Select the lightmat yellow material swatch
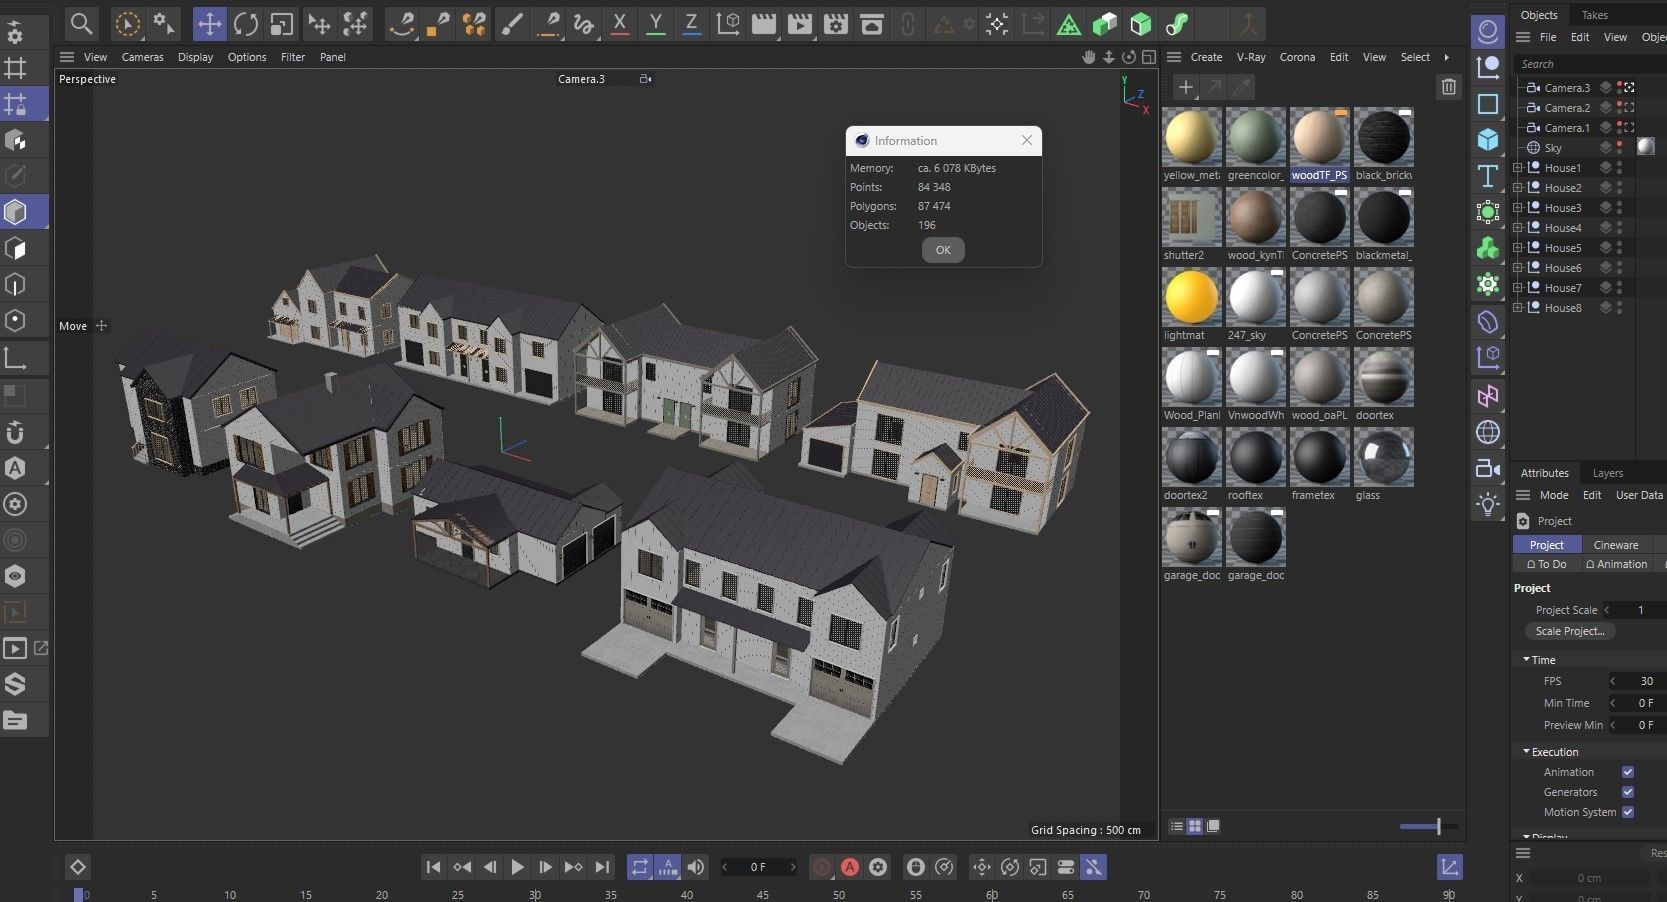Image resolution: width=1667 pixels, height=902 pixels. pos(1192,297)
